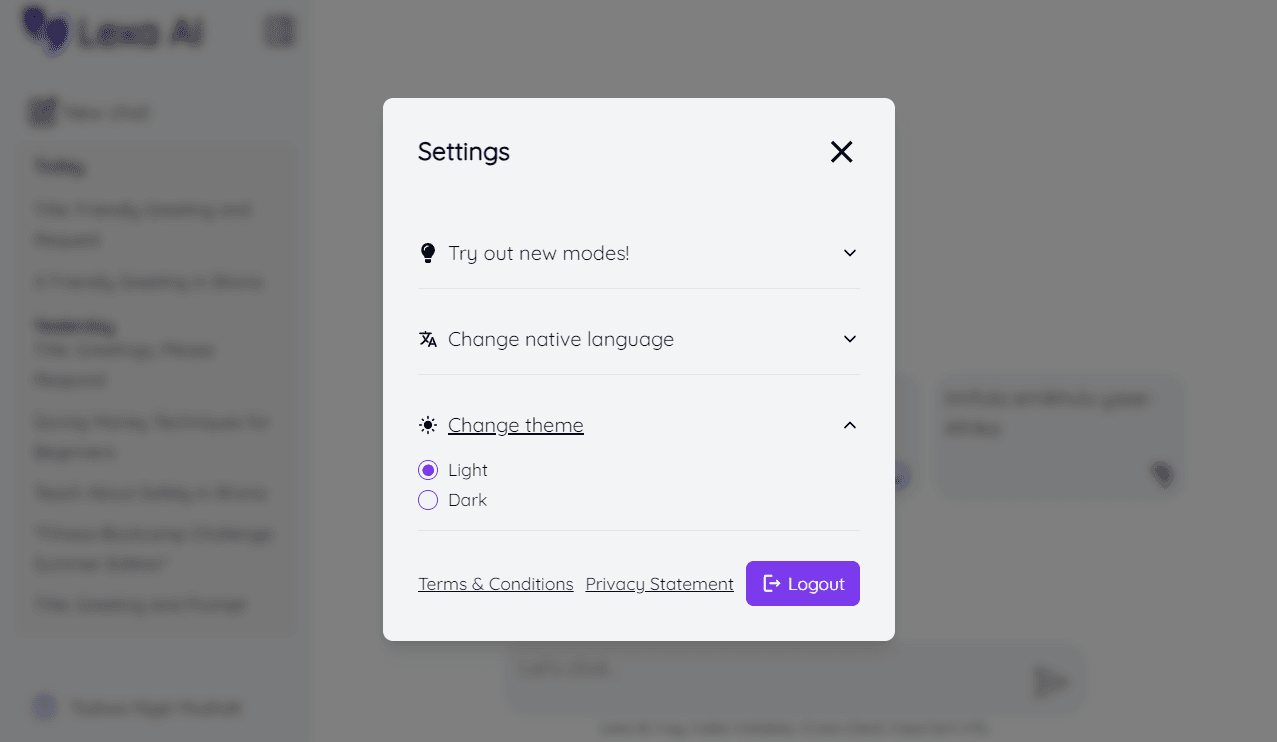Click the lightbulb icon beside new modes
Screen dimensions: 1277x742
tap(428, 253)
